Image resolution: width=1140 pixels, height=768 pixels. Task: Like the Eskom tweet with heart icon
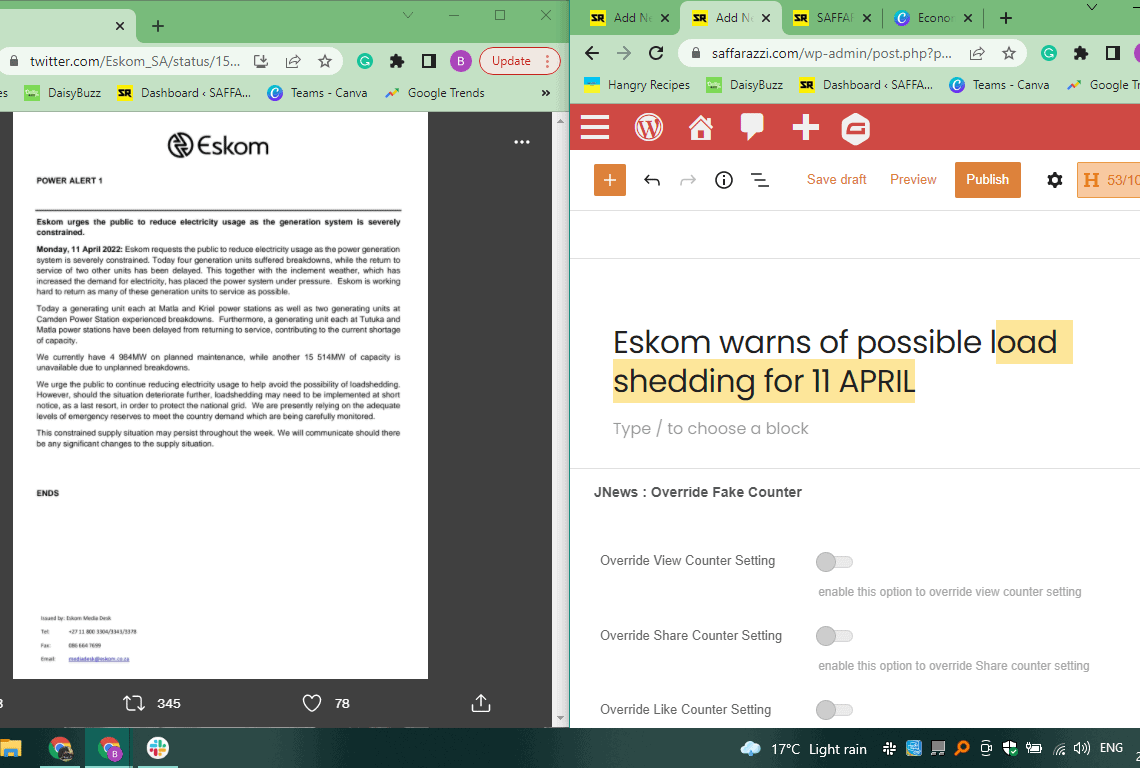[312, 703]
